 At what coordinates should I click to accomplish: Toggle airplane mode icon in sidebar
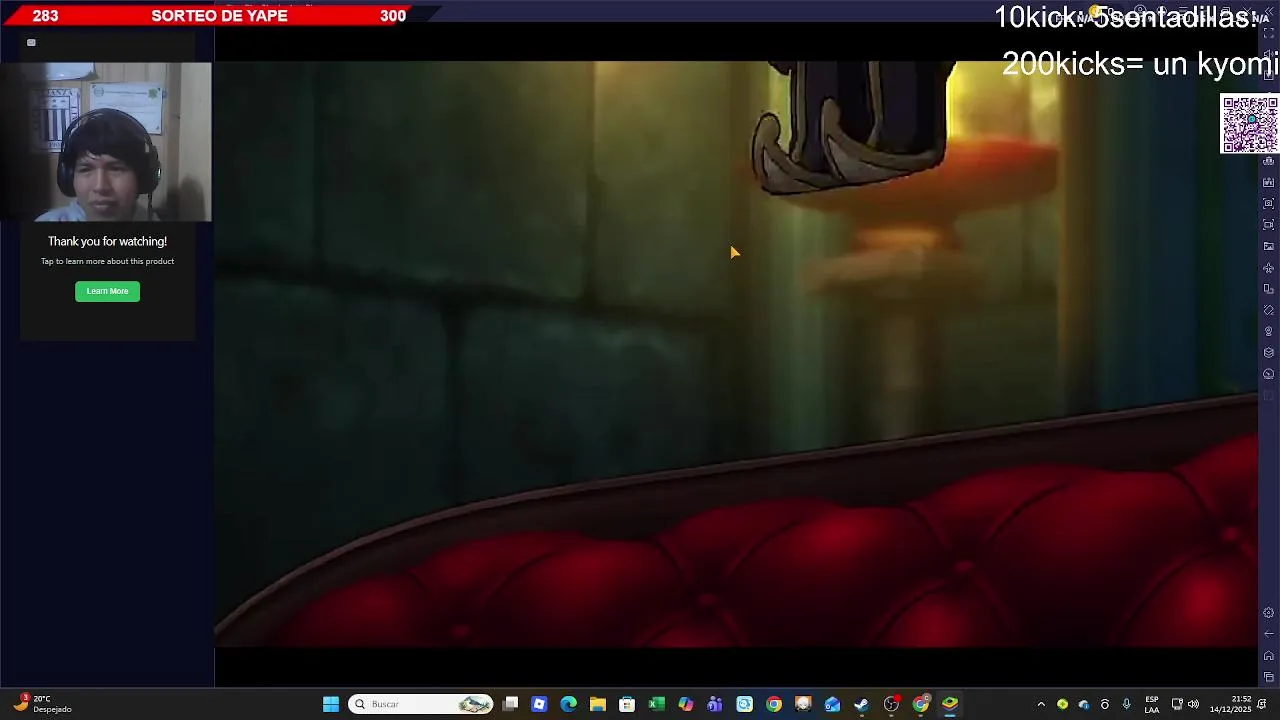point(1269,268)
